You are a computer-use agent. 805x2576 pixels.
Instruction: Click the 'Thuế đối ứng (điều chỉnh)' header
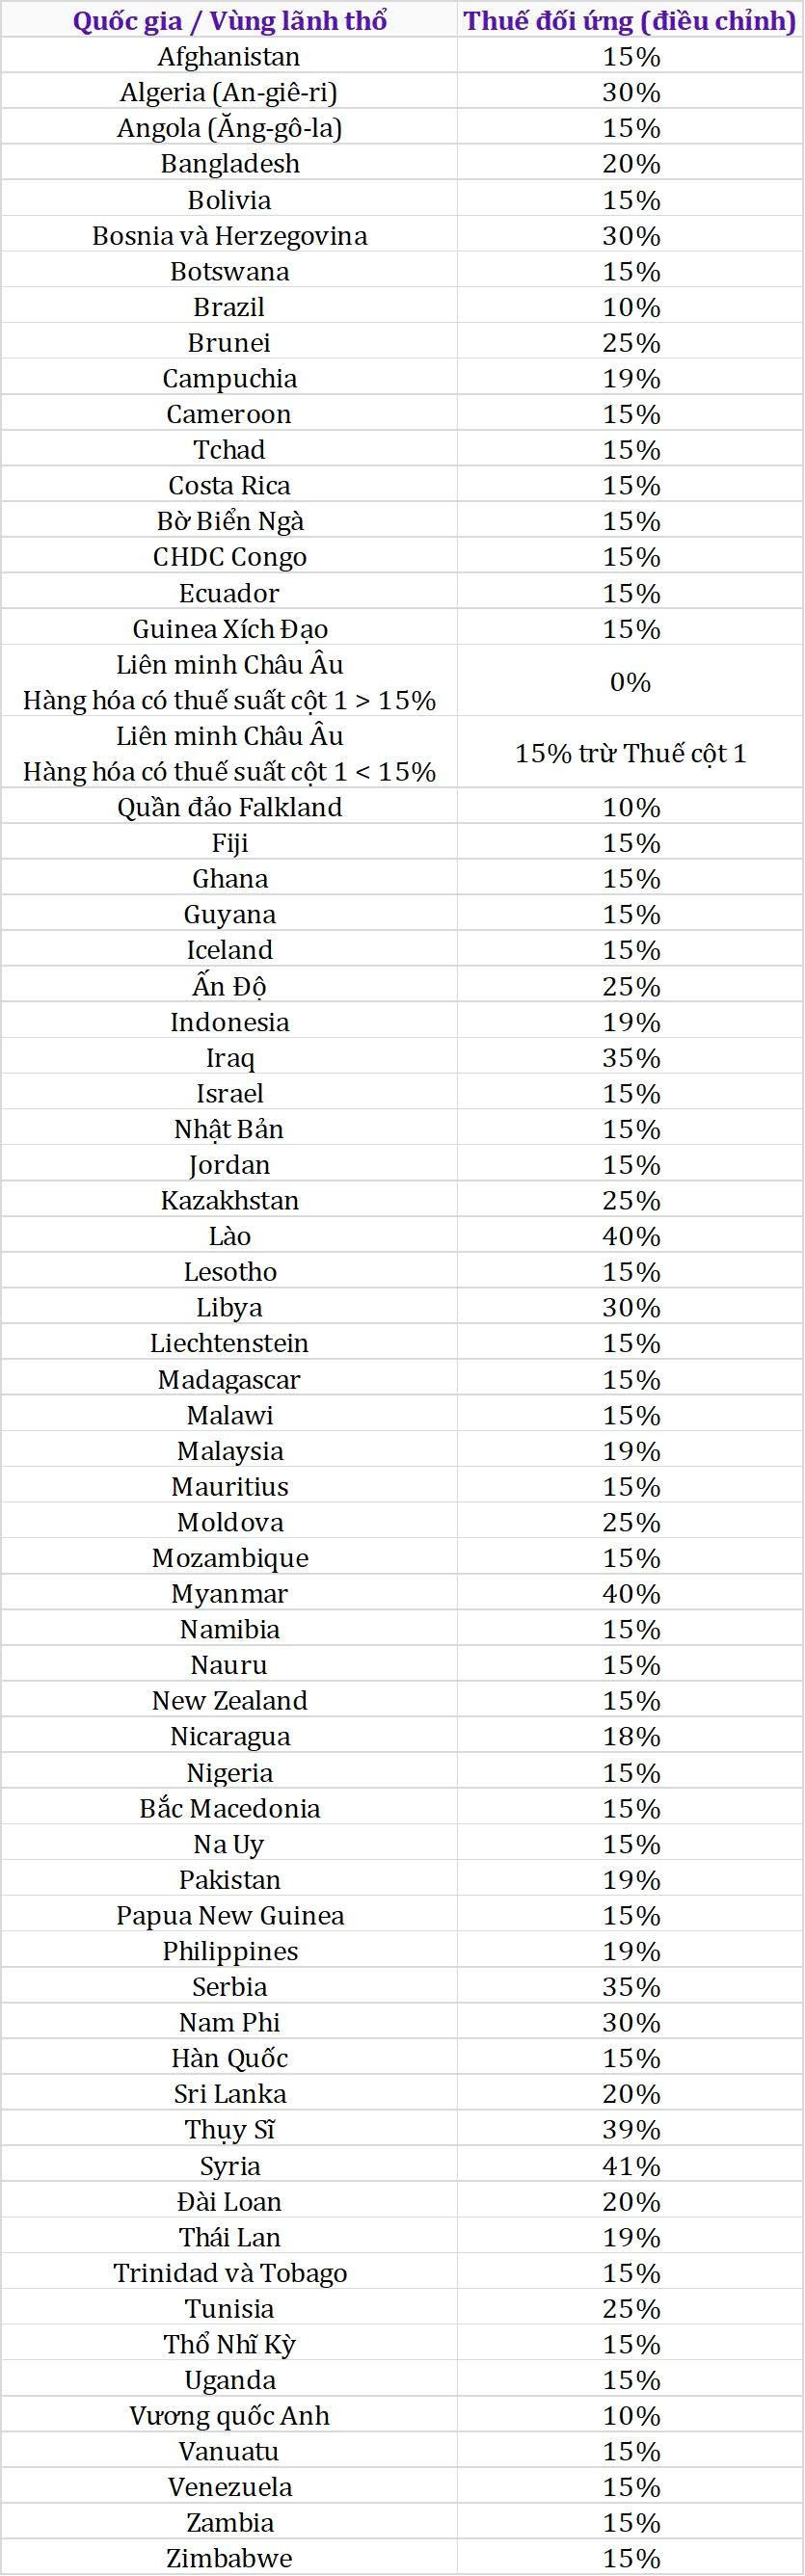tap(630, 20)
